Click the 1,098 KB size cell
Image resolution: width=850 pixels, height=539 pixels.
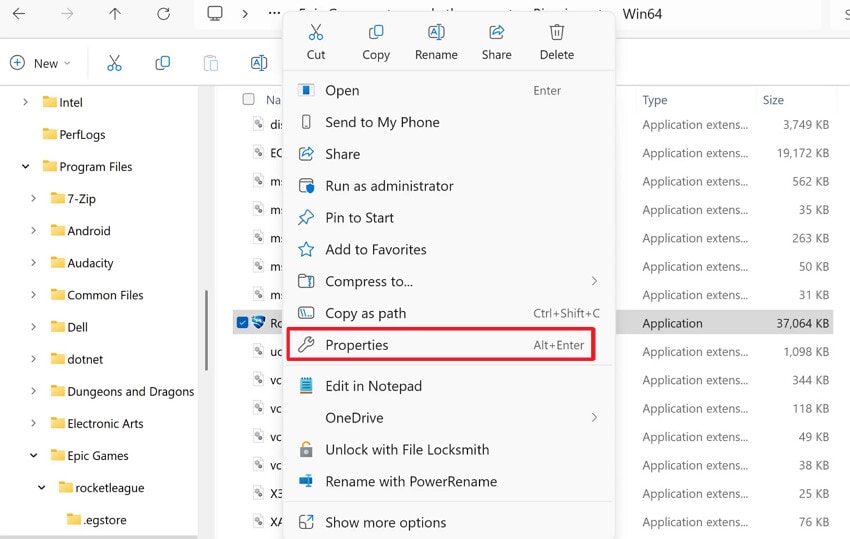click(x=806, y=352)
